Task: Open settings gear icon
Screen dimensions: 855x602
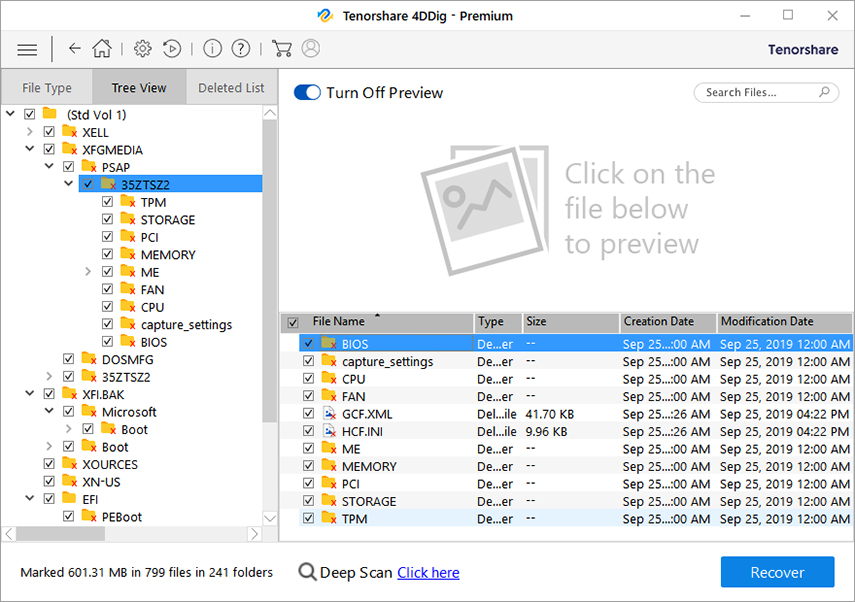Action: (142, 49)
